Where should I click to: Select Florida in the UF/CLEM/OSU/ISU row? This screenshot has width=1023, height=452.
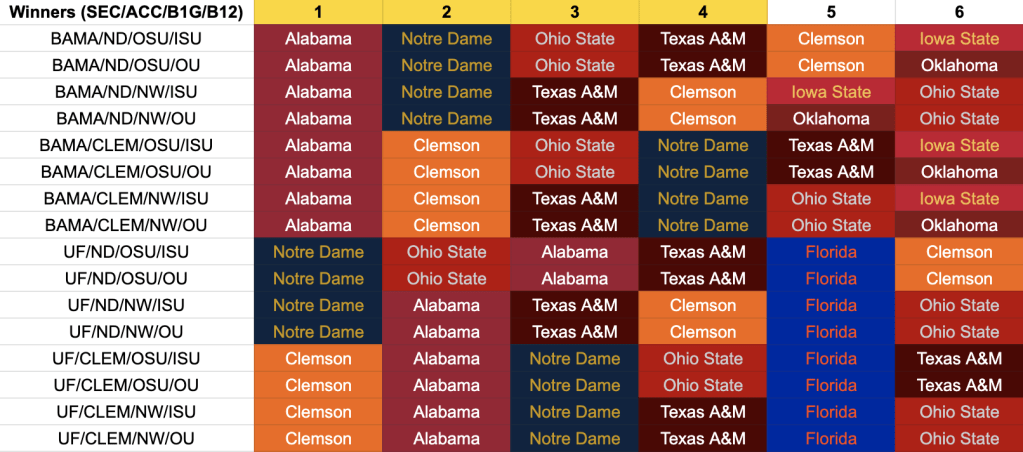[831, 358]
